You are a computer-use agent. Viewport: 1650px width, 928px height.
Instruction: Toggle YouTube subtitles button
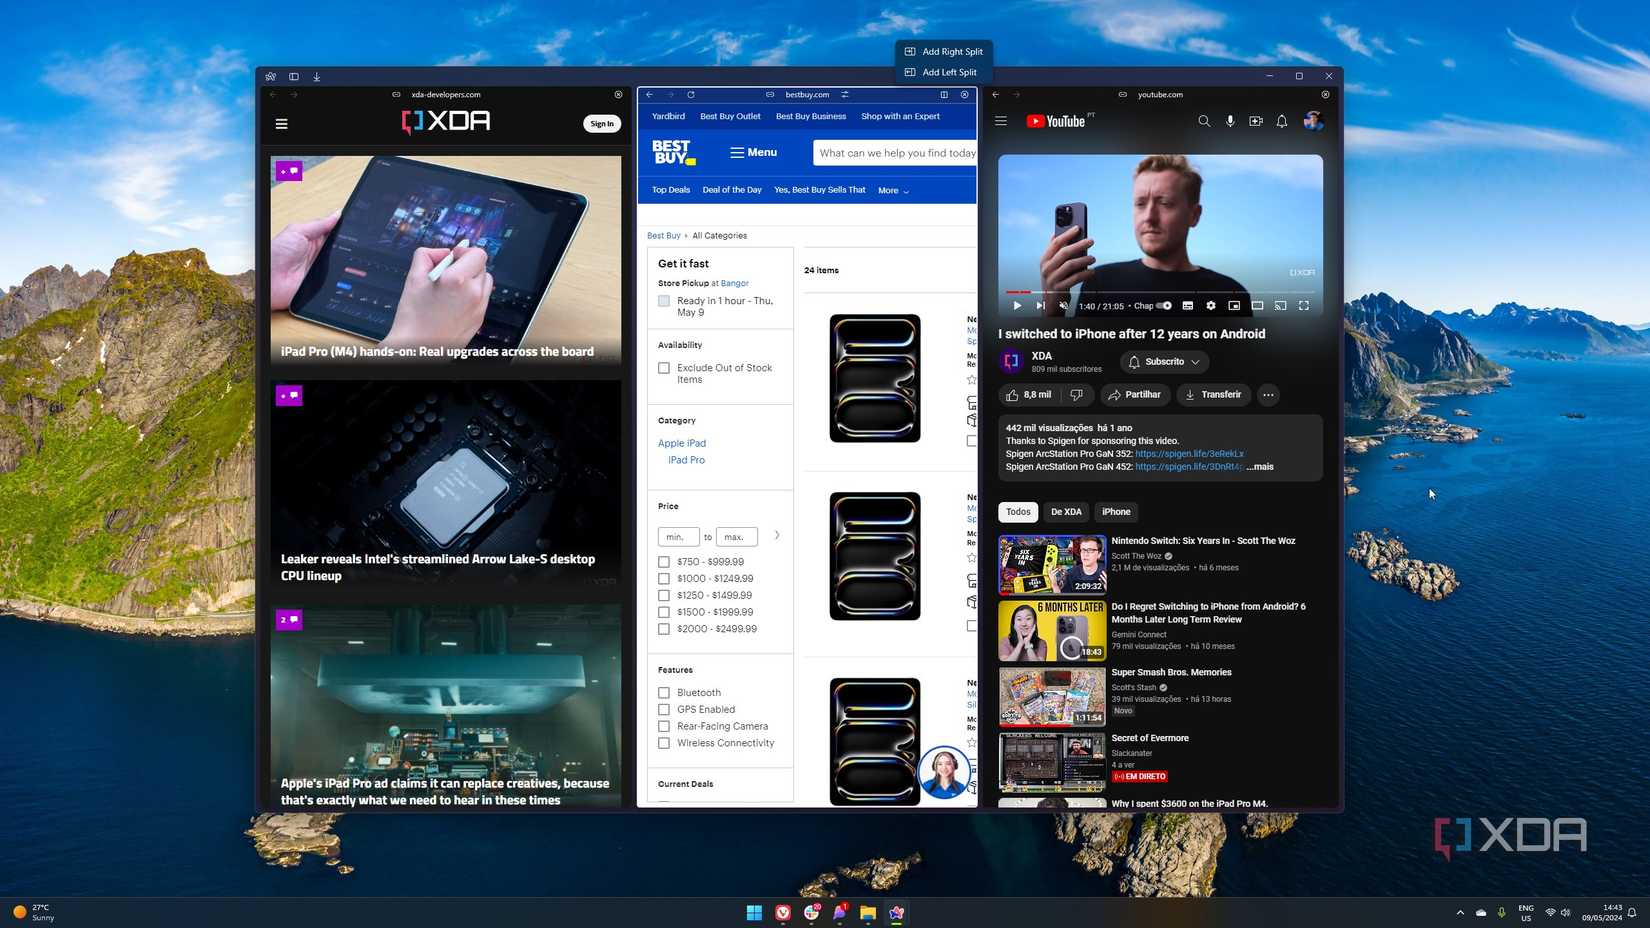click(x=1188, y=306)
